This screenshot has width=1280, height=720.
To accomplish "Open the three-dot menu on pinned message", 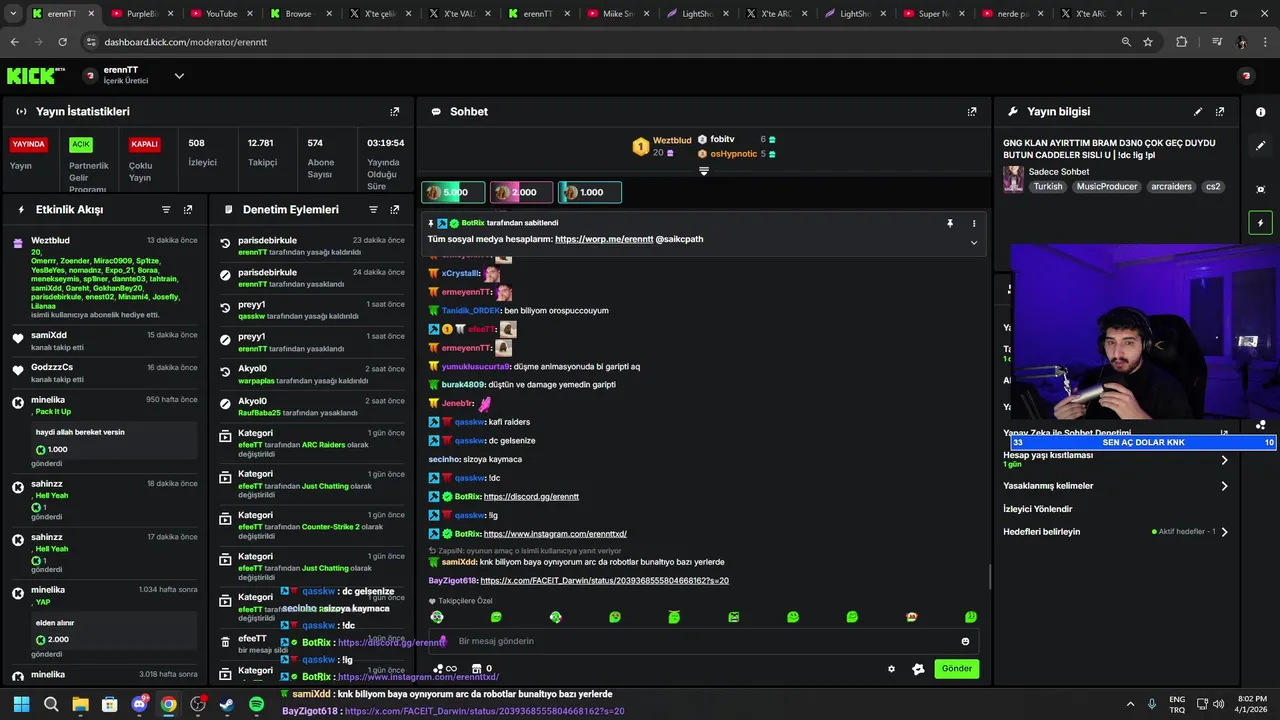I will (x=974, y=224).
